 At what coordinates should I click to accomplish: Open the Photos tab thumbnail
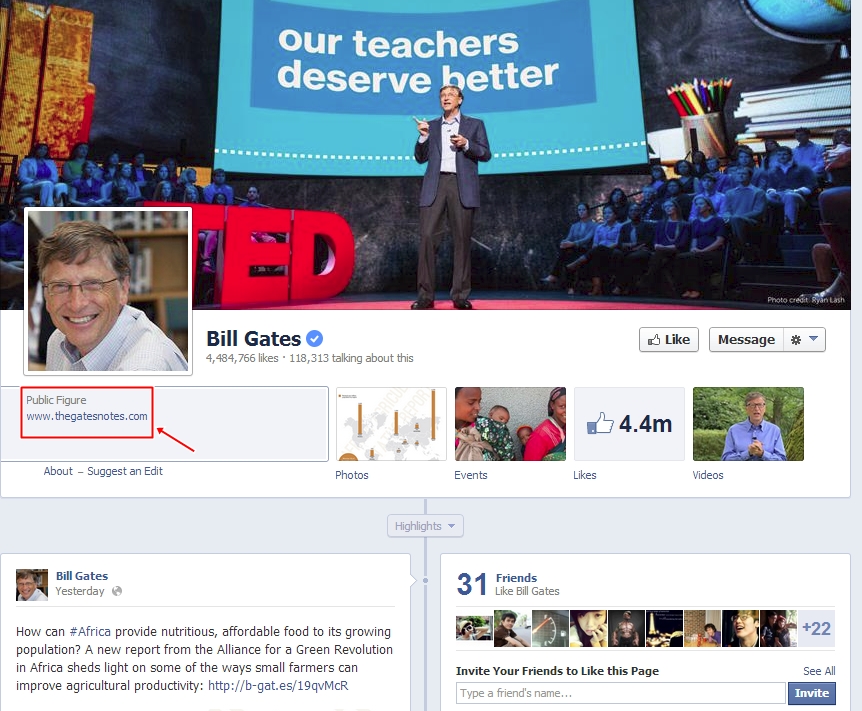click(391, 424)
